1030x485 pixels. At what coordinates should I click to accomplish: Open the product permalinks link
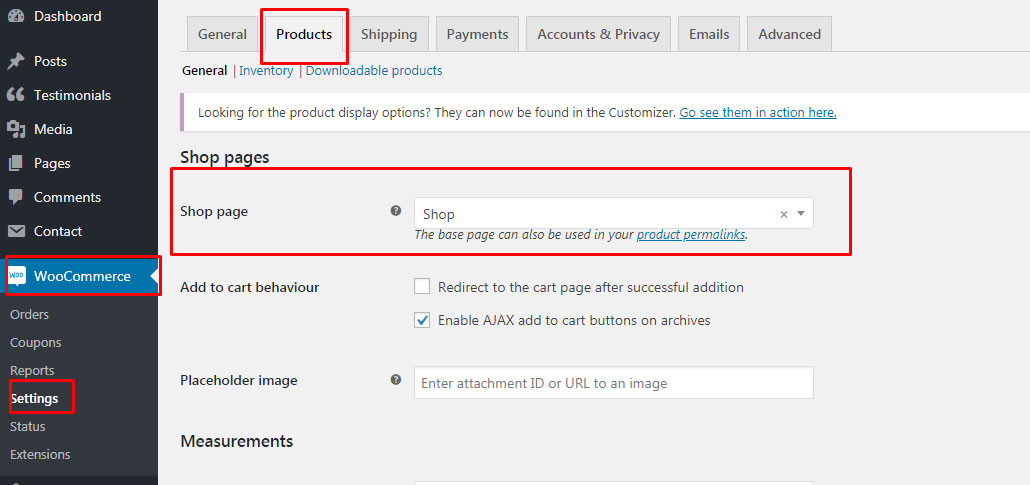[x=691, y=235]
